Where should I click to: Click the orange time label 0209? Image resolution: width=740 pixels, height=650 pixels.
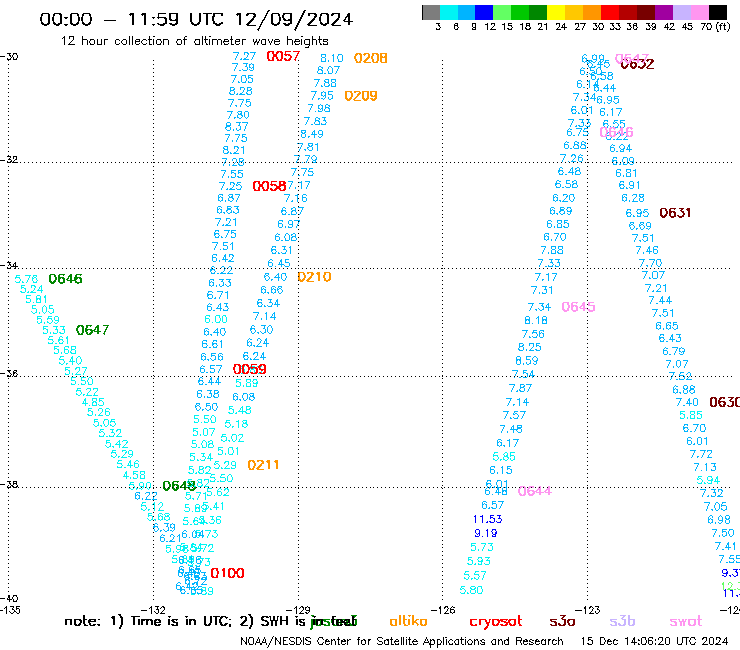tap(361, 96)
